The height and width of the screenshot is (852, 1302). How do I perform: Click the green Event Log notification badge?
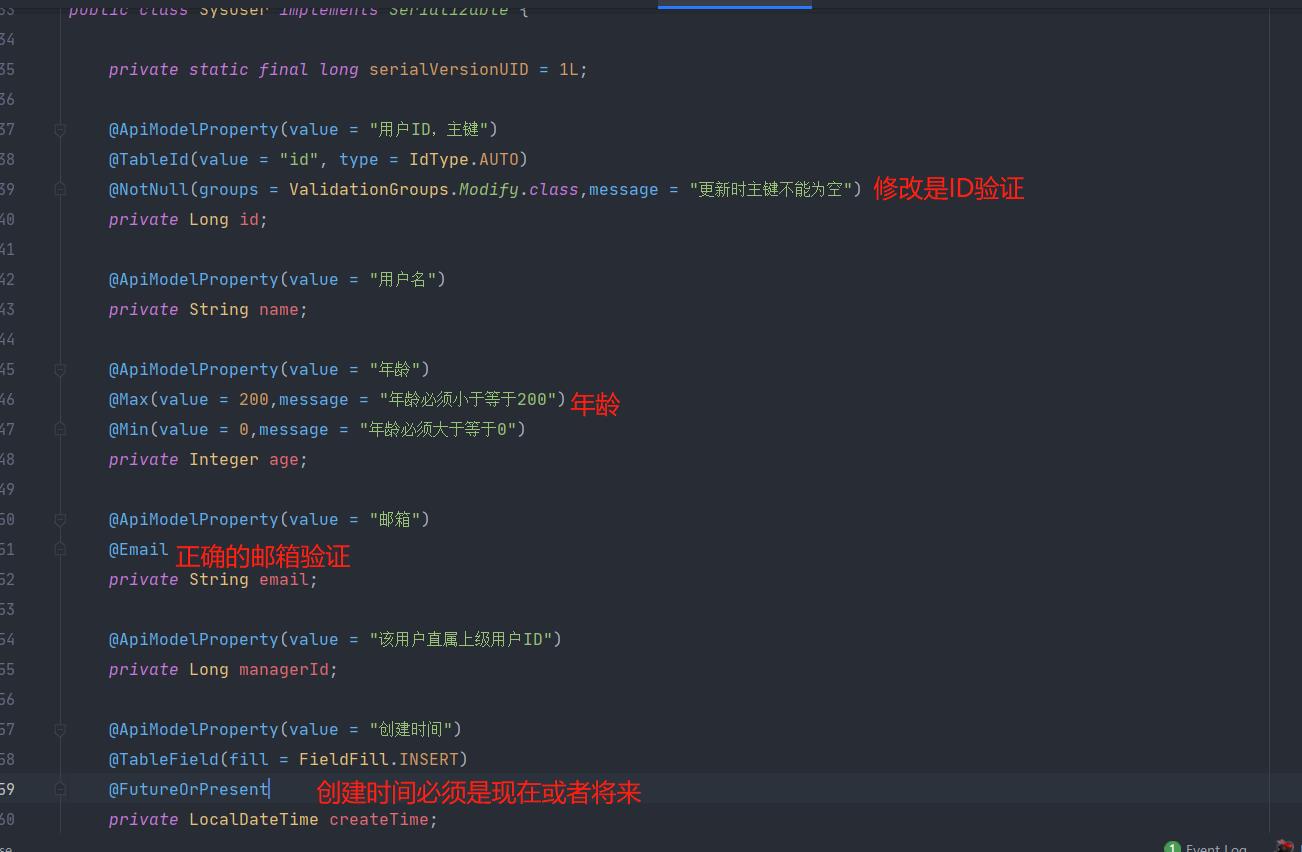tap(1173, 847)
